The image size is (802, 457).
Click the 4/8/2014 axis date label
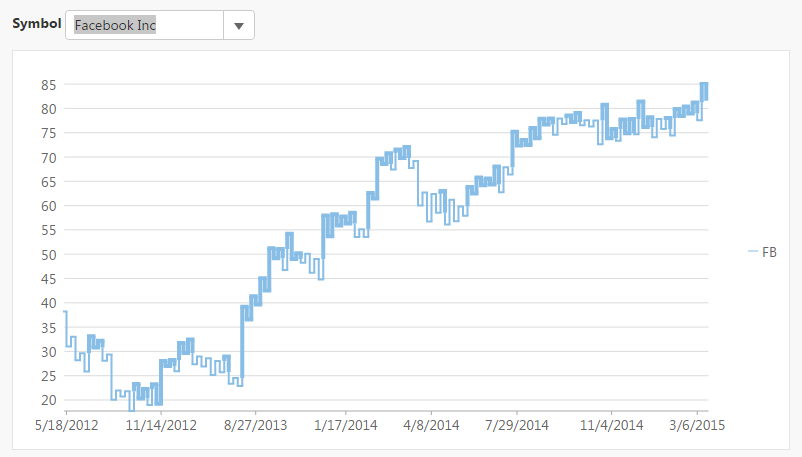[x=431, y=425]
